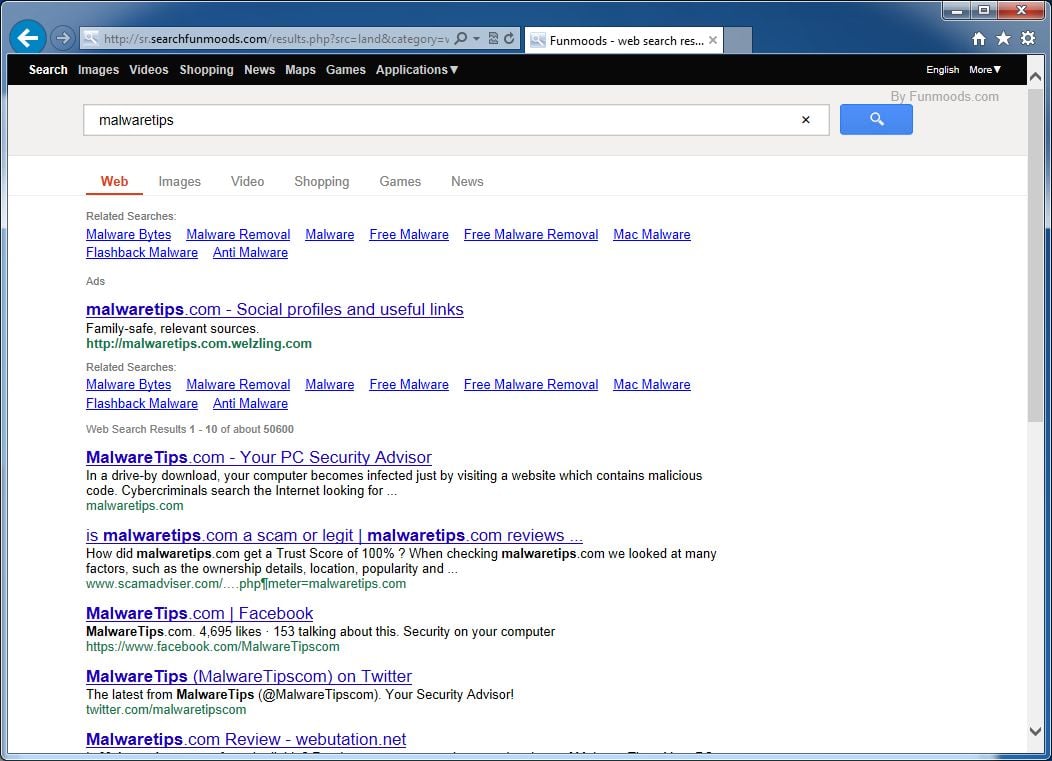Clear the search box with the X icon
The image size is (1052, 761).
point(806,119)
